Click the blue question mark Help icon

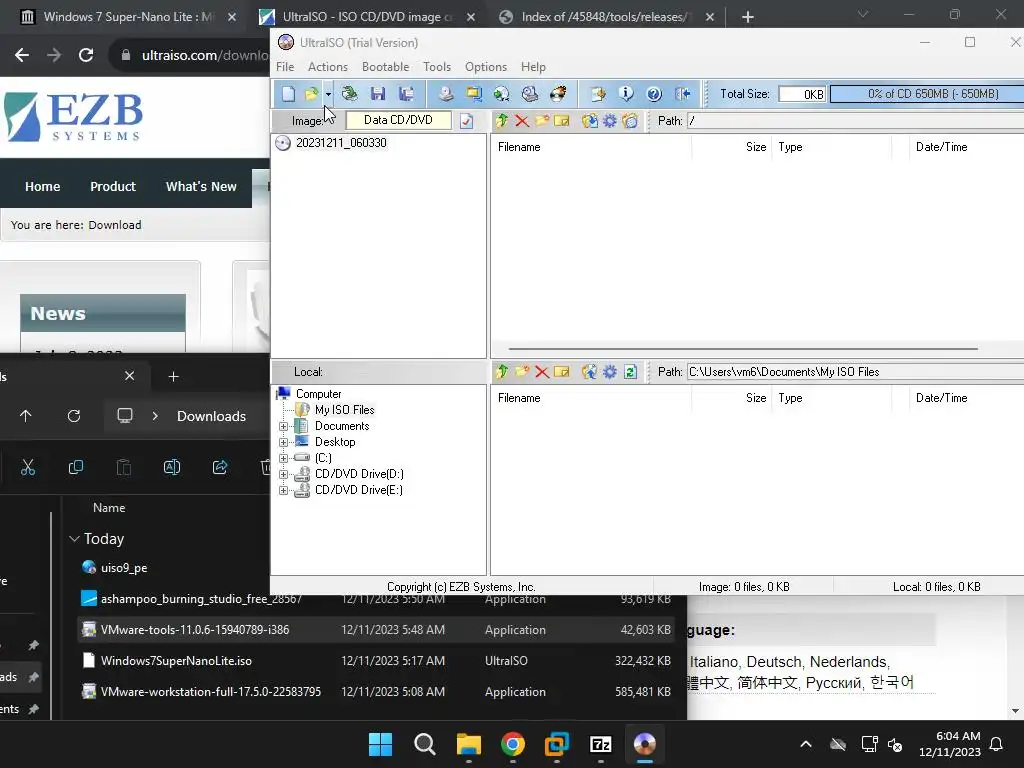[x=654, y=94]
